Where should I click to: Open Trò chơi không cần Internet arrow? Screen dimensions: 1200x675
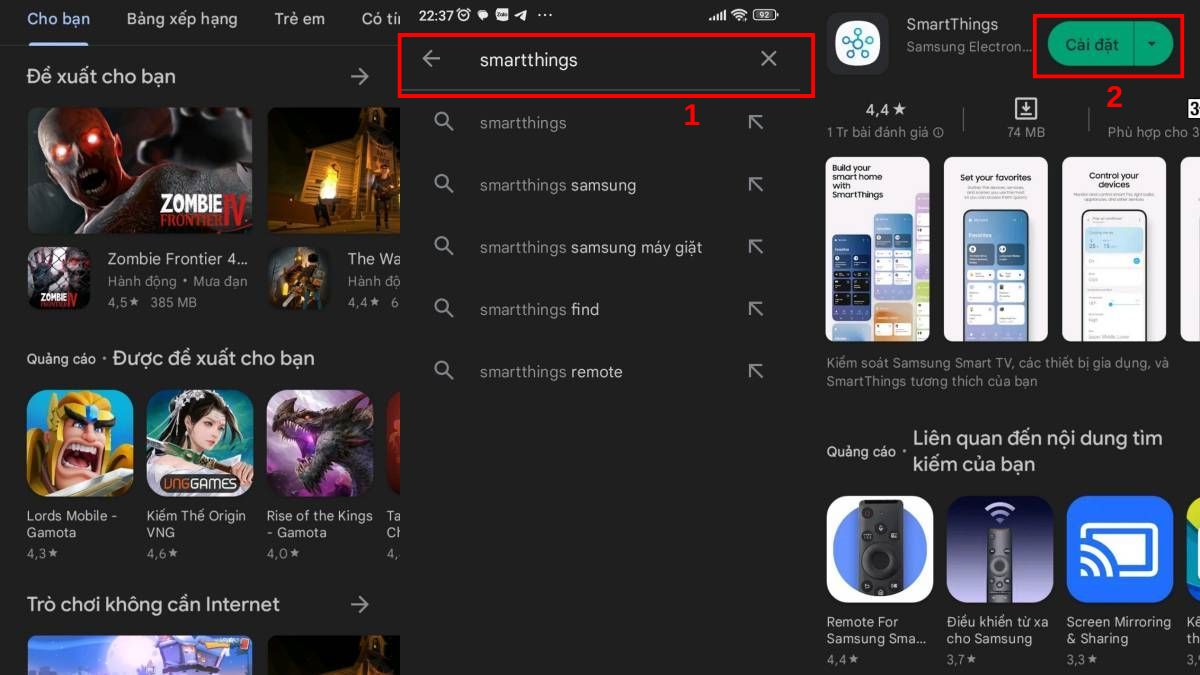pyautogui.click(x=360, y=604)
